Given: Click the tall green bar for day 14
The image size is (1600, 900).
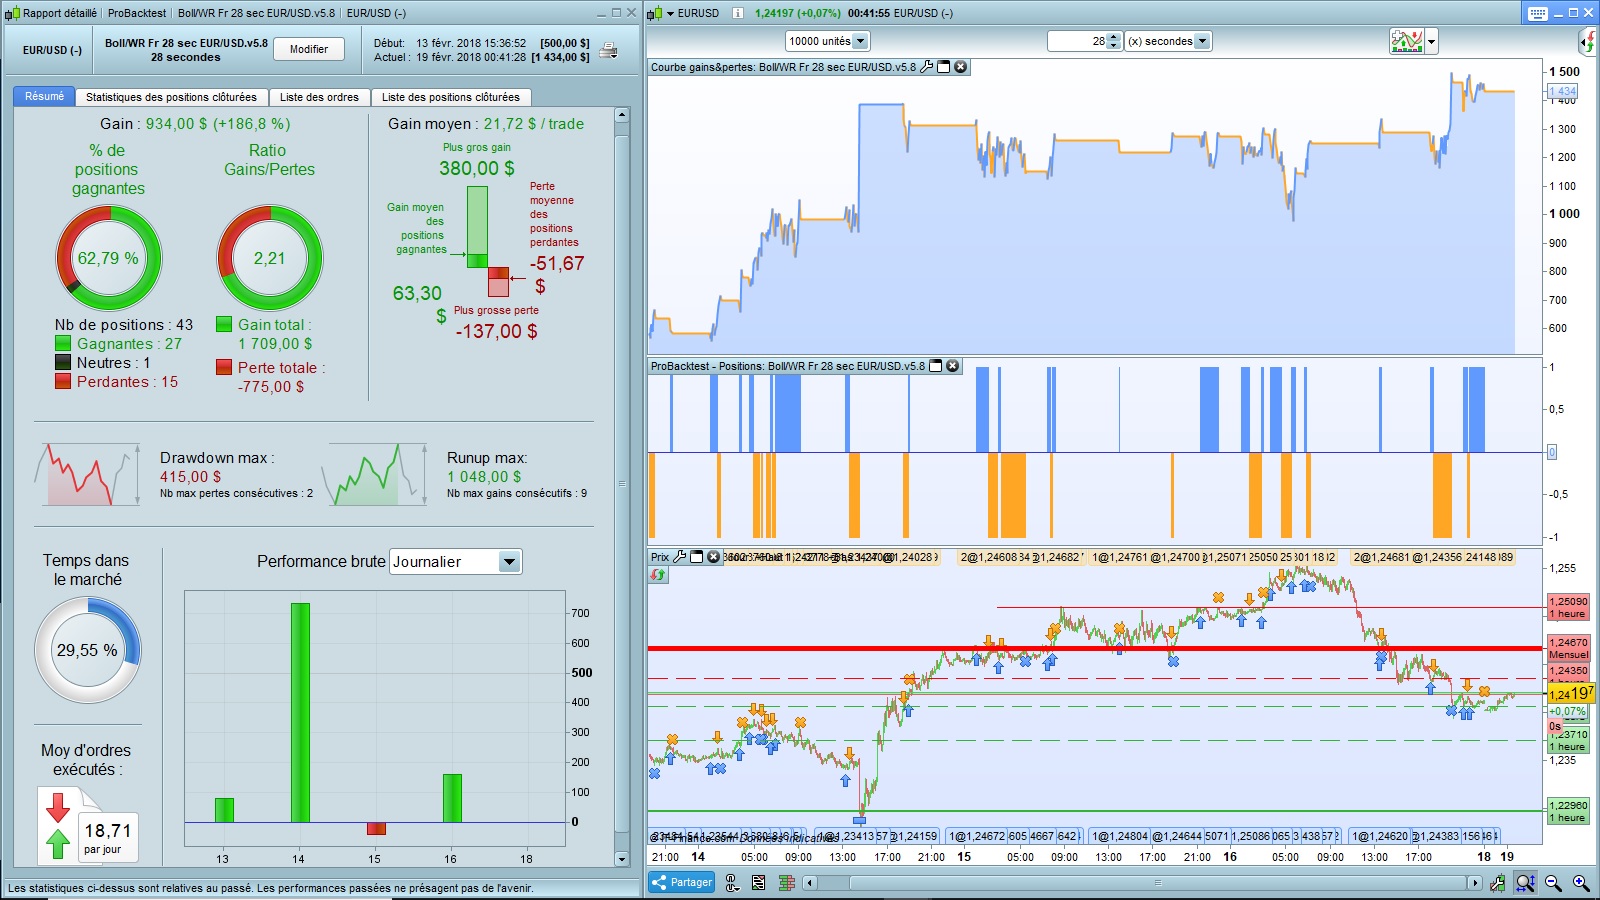Looking at the screenshot, I should (300, 713).
